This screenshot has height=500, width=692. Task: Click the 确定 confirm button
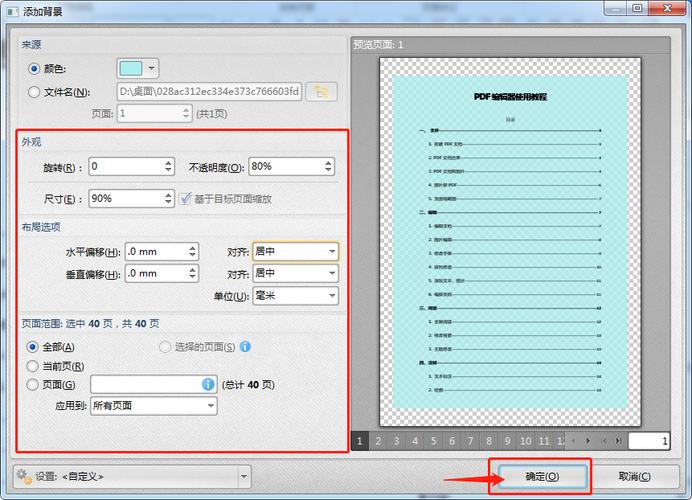[x=541, y=476]
